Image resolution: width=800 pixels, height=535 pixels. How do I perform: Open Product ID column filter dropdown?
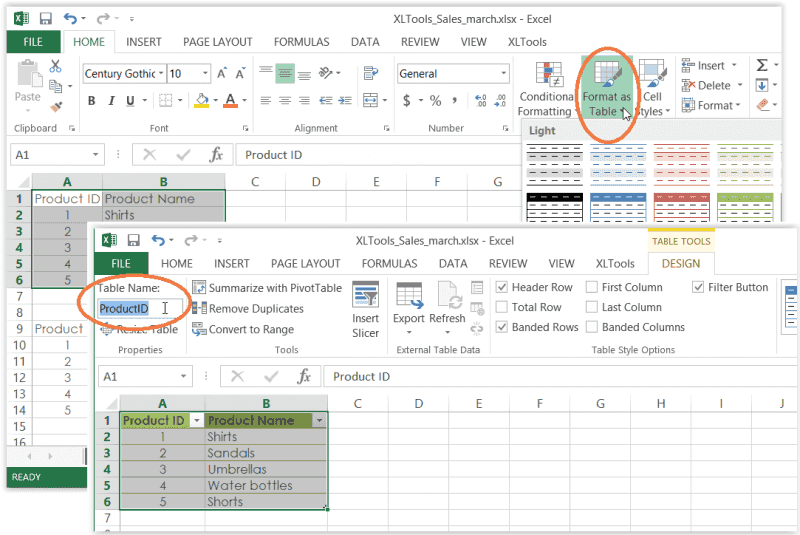(196, 421)
